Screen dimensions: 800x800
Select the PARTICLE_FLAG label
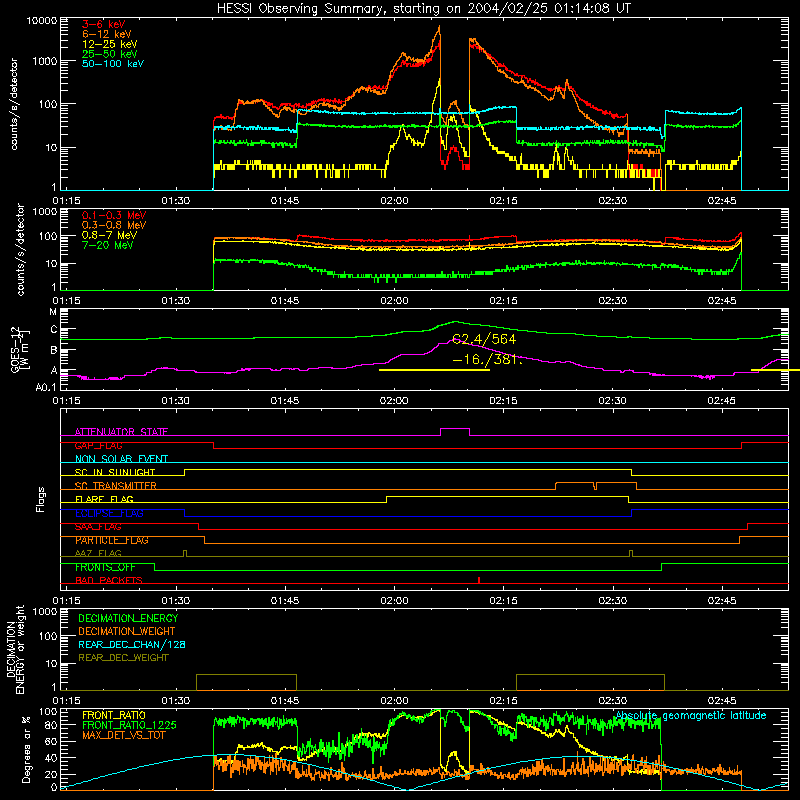(x=112, y=540)
